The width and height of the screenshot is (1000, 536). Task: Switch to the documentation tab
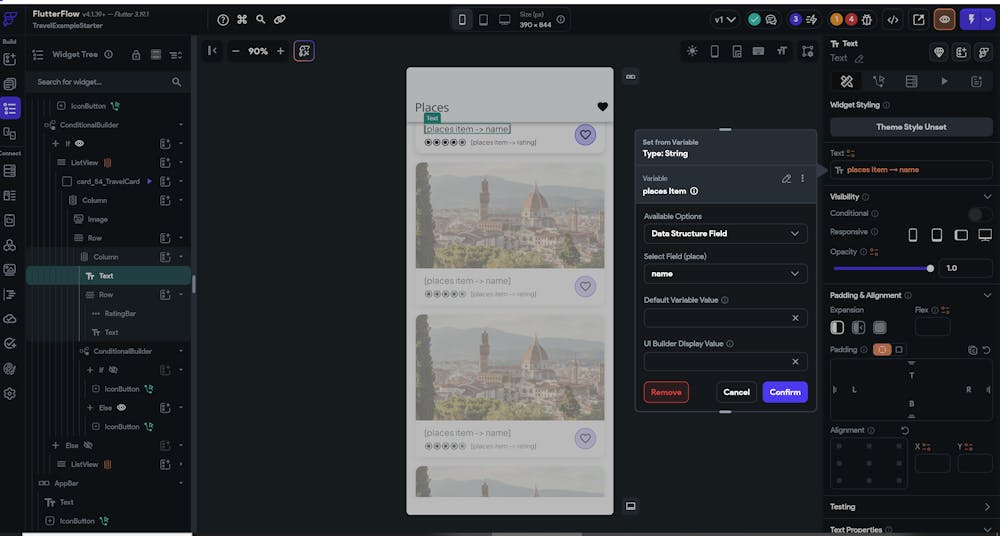coord(976,81)
